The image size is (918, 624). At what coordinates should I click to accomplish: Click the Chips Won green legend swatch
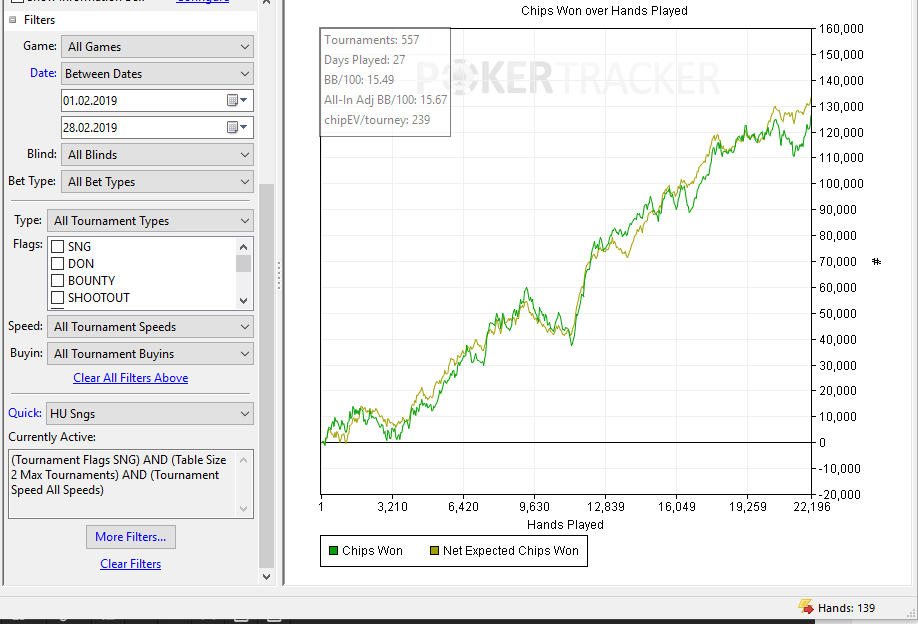(334, 551)
